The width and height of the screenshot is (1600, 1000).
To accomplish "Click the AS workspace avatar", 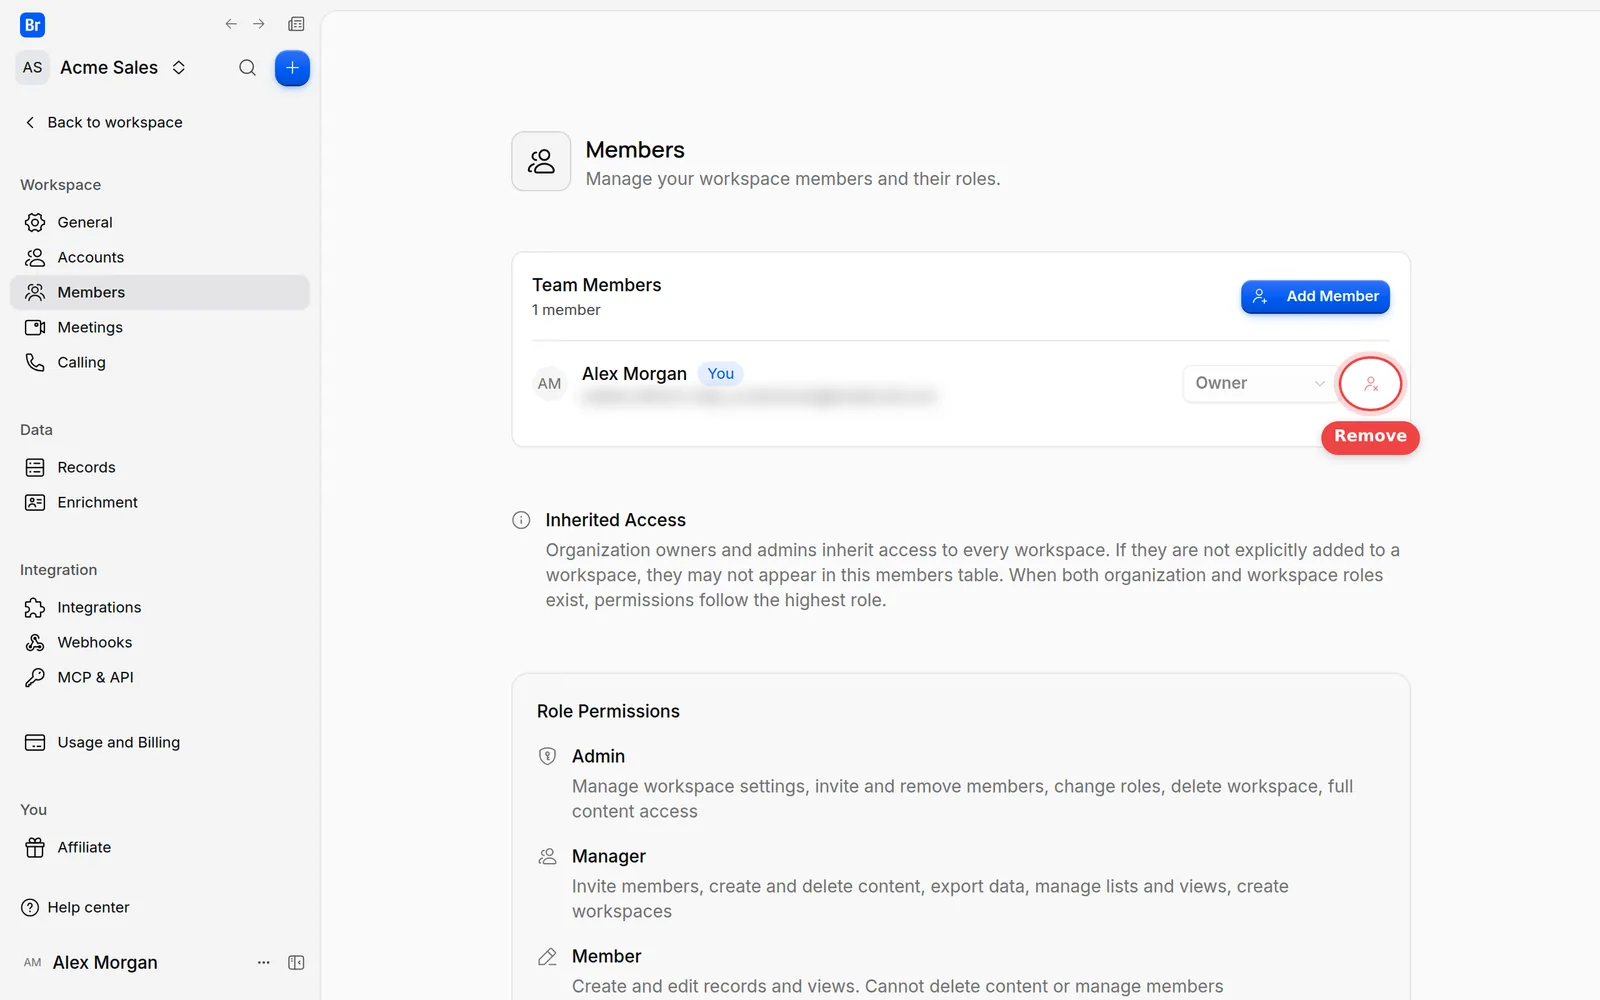I will tap(33, 68).
